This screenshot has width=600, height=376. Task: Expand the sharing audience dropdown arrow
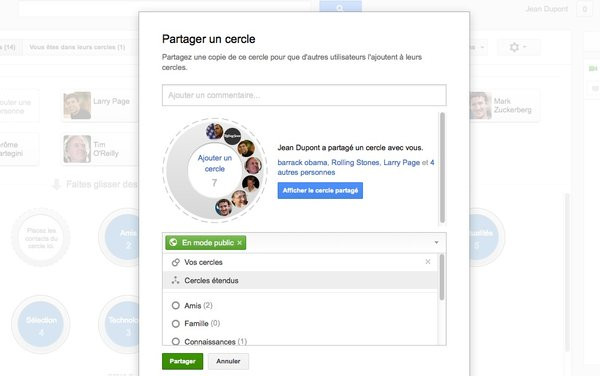tap(436, 243)
